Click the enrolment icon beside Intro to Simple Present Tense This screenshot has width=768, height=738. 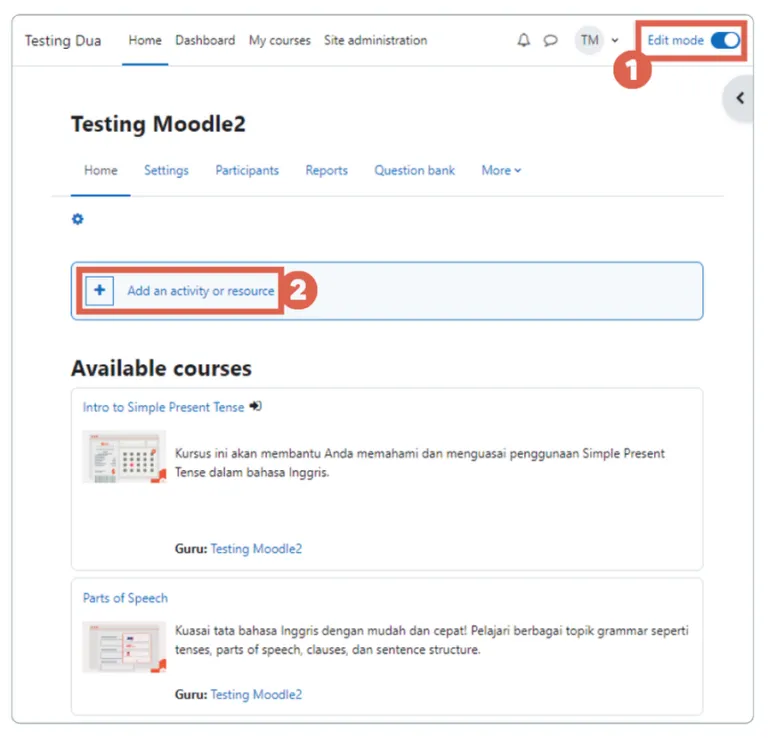click(255, 406)
